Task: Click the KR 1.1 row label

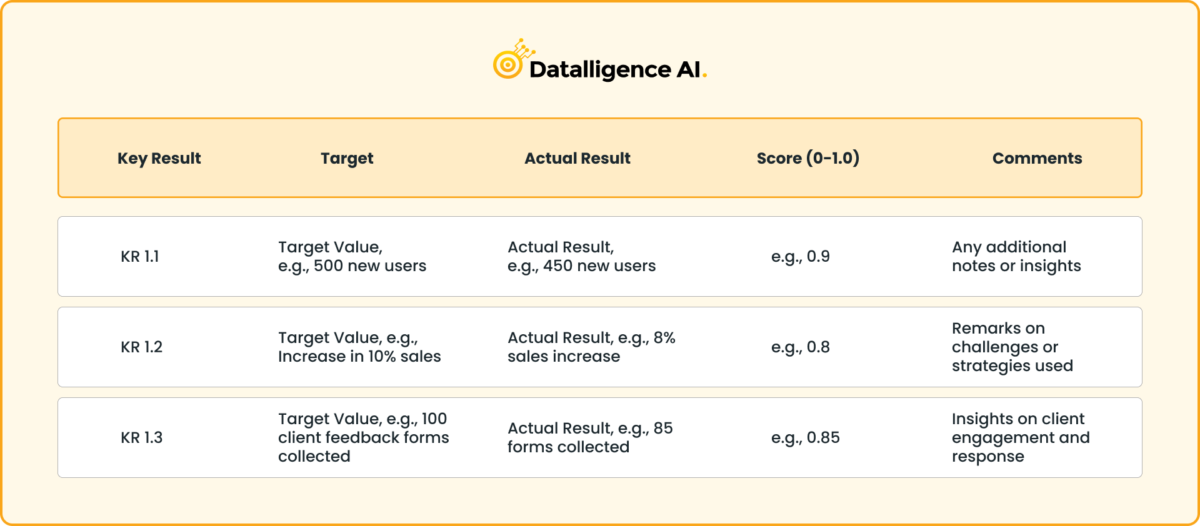Action: 140,256
